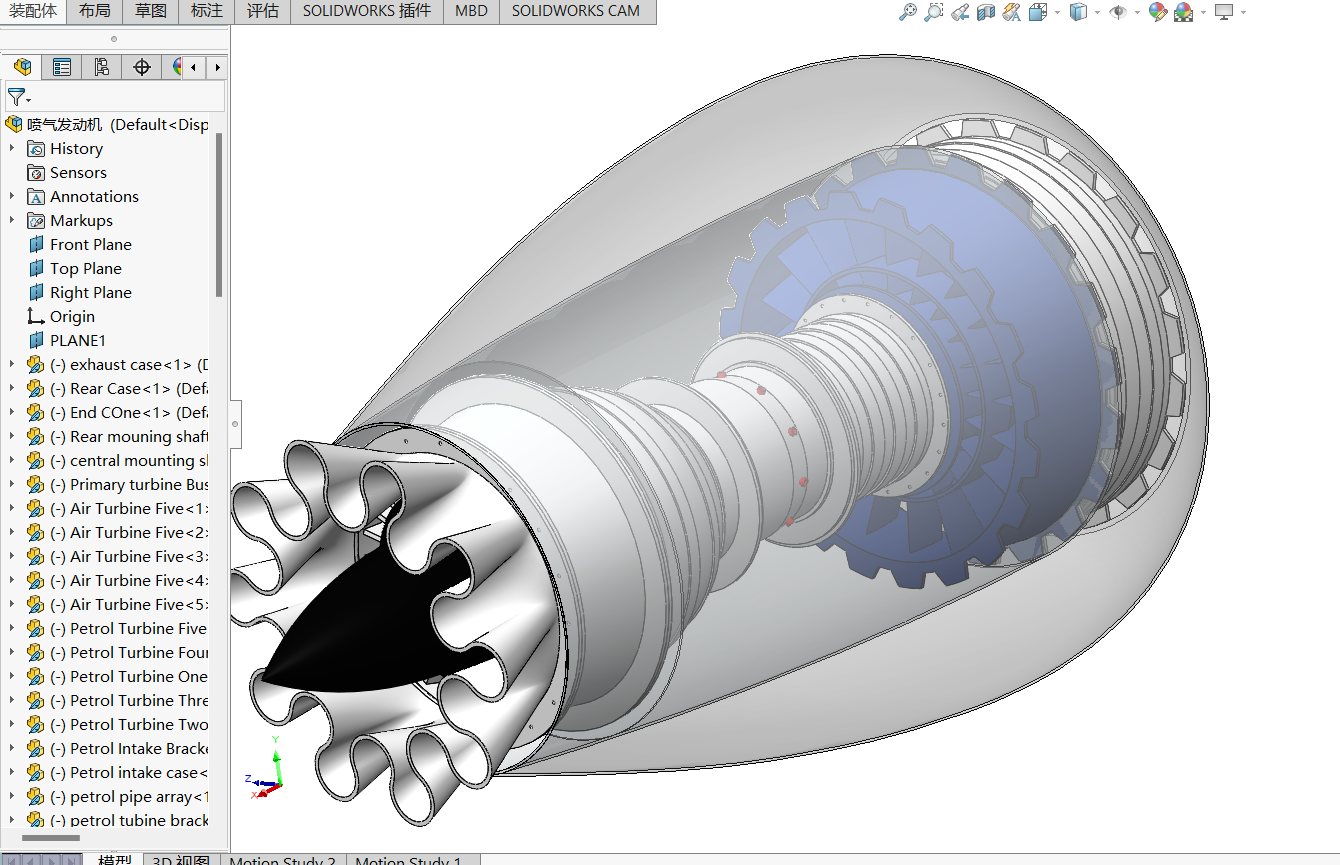Image resolution: width=1340 pixels, height=865 pixels.
Task: Click the vertical scrollbar of the feature tree
Action: [x=219, y=215]
